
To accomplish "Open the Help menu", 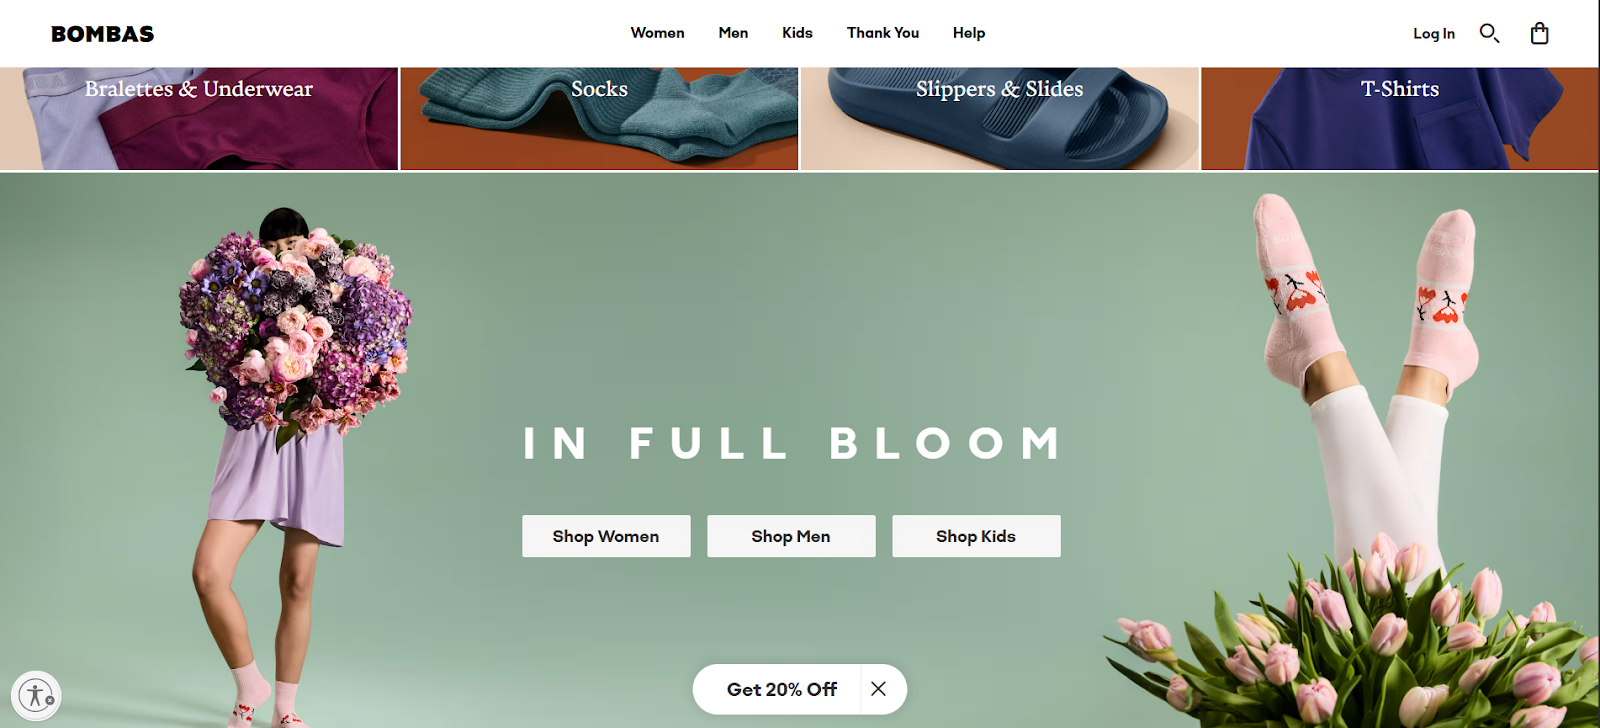I will 969,33.
